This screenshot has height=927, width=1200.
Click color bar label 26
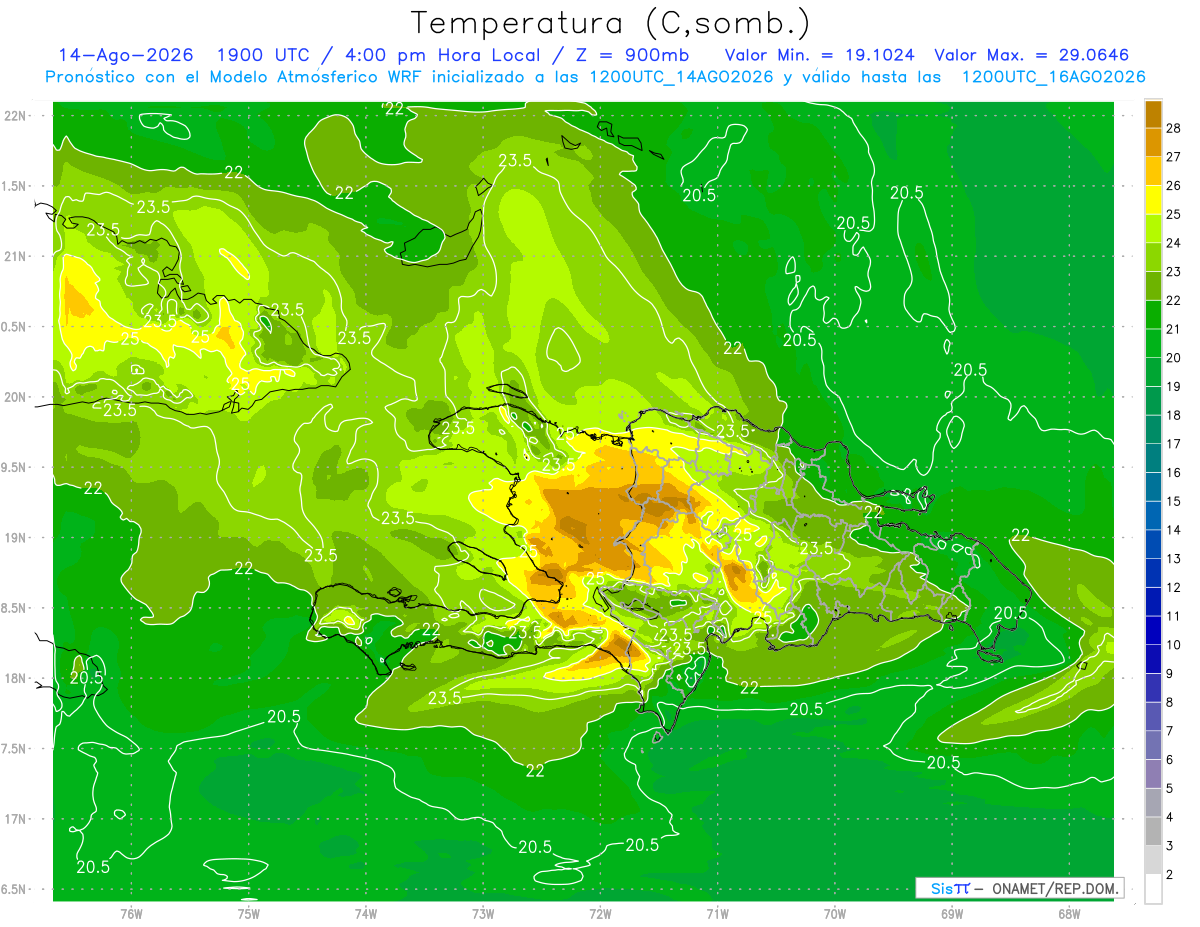pyautogui.click(x=1174, y=186)
